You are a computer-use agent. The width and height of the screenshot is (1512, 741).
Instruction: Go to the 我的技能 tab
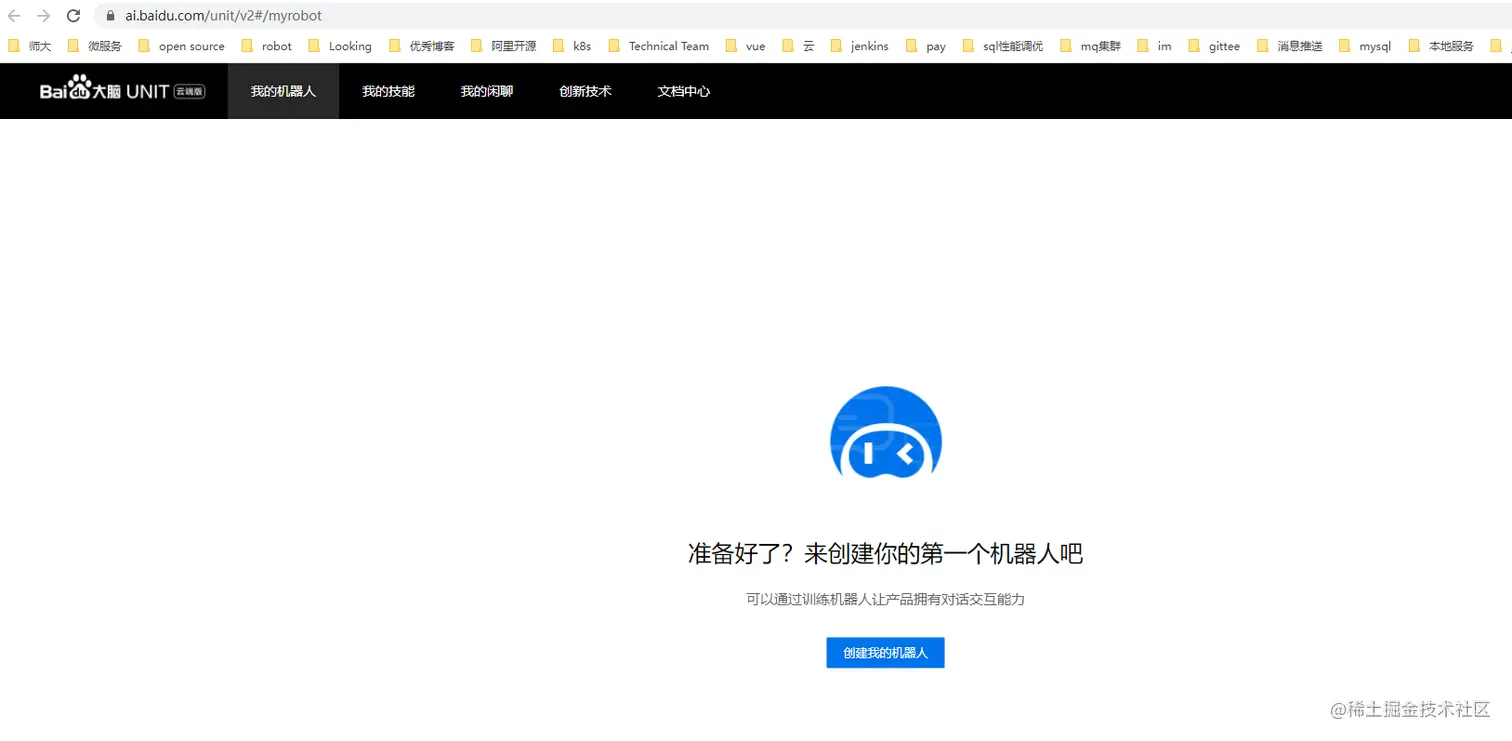[x=388, y=91]
